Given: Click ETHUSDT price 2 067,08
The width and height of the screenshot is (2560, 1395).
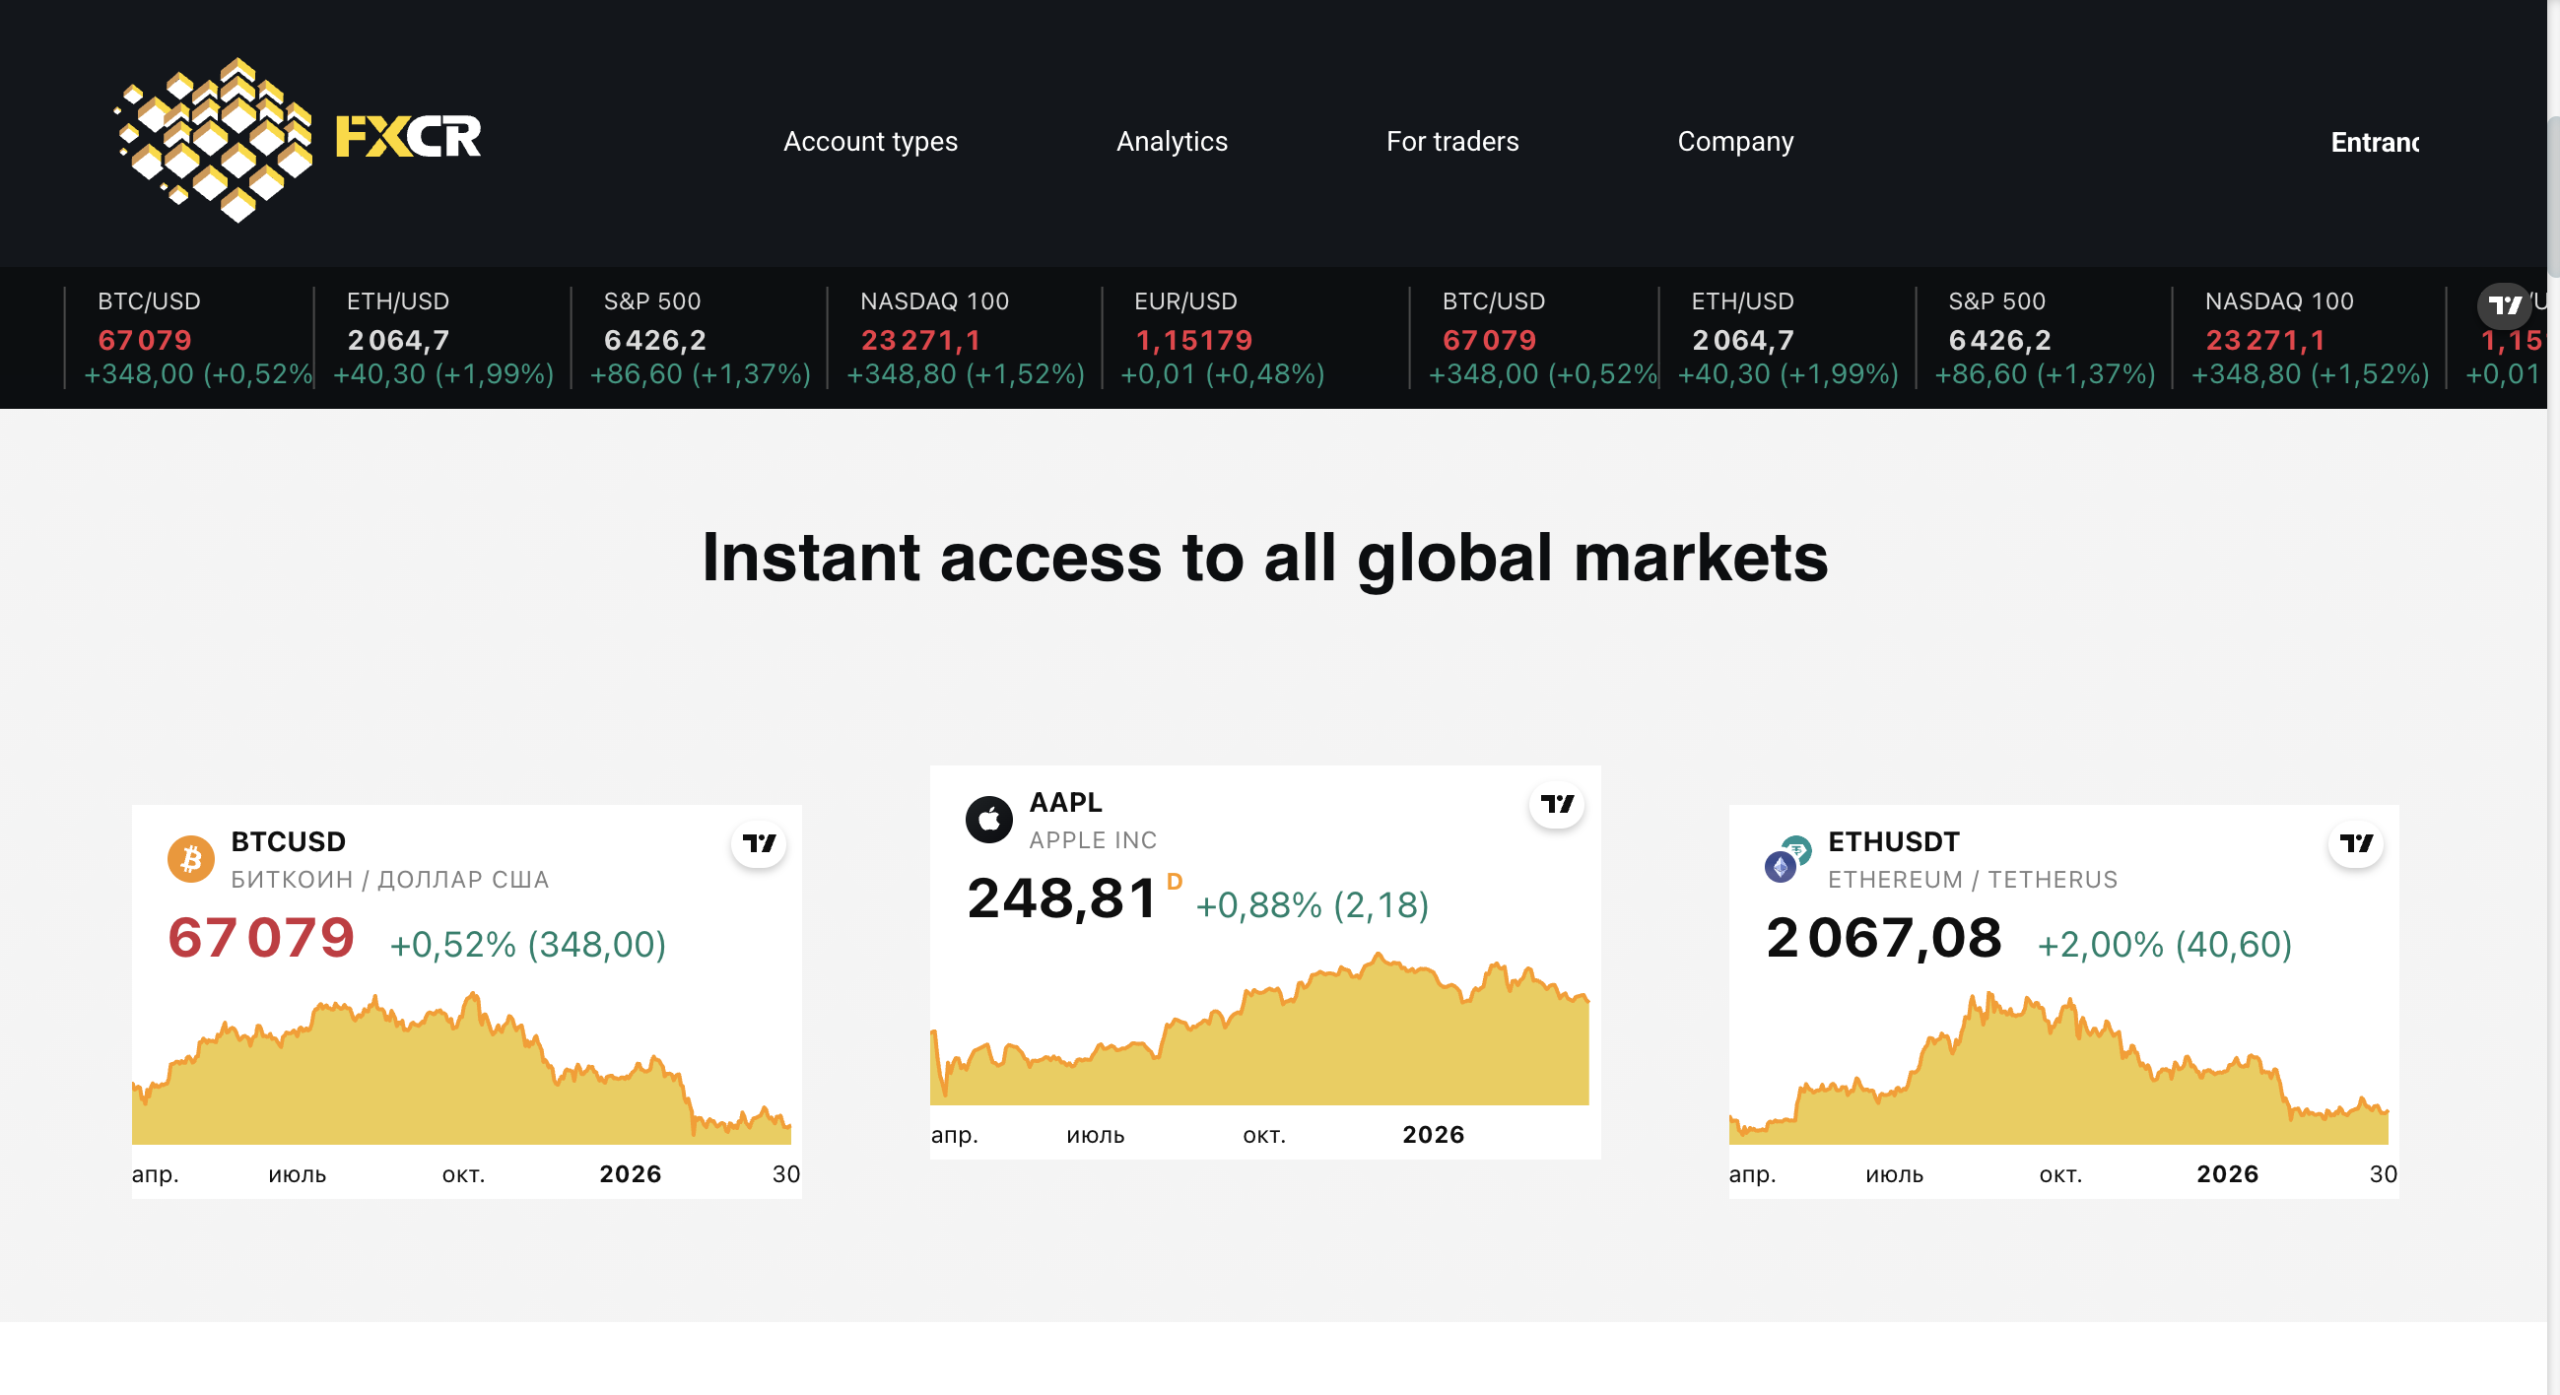Looking at the screenshot, I should coord(1884,938).
